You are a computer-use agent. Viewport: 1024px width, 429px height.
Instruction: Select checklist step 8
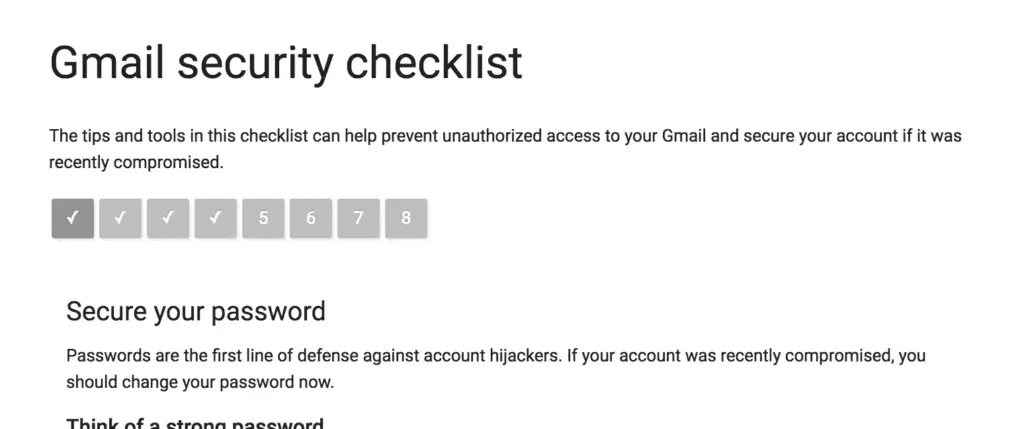point(406,218)
